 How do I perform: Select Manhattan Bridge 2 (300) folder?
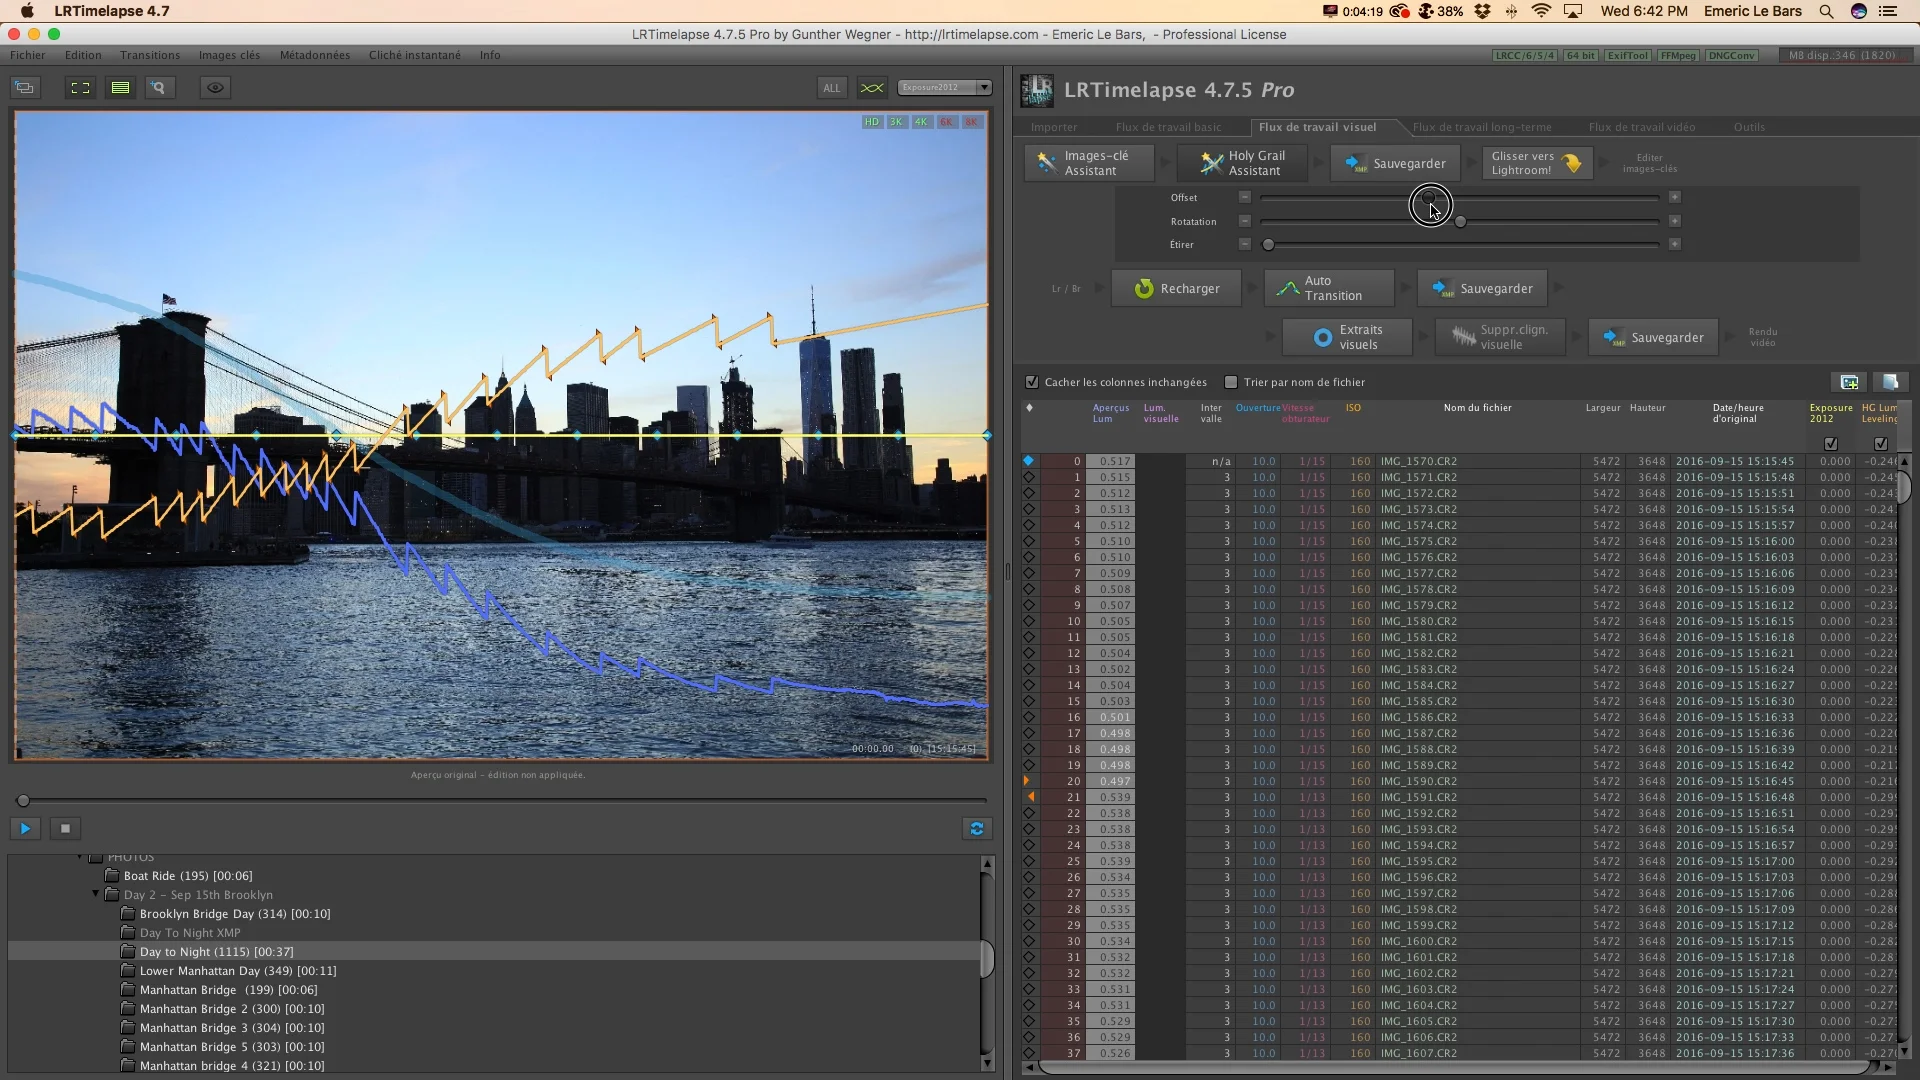coord(232,1009)
